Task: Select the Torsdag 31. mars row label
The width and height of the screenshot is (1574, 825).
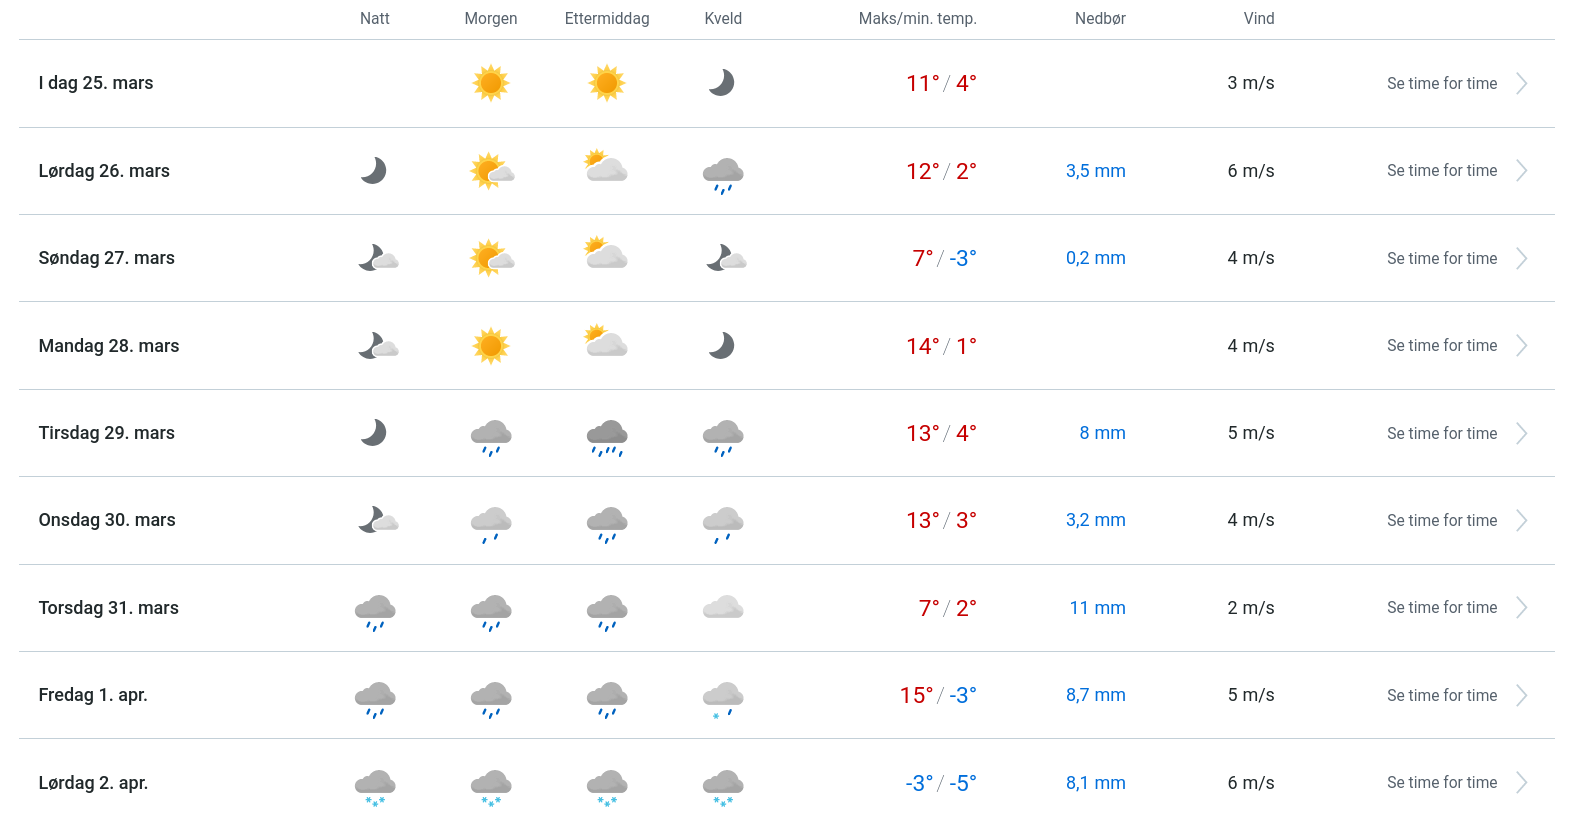Action: point(109,608)
